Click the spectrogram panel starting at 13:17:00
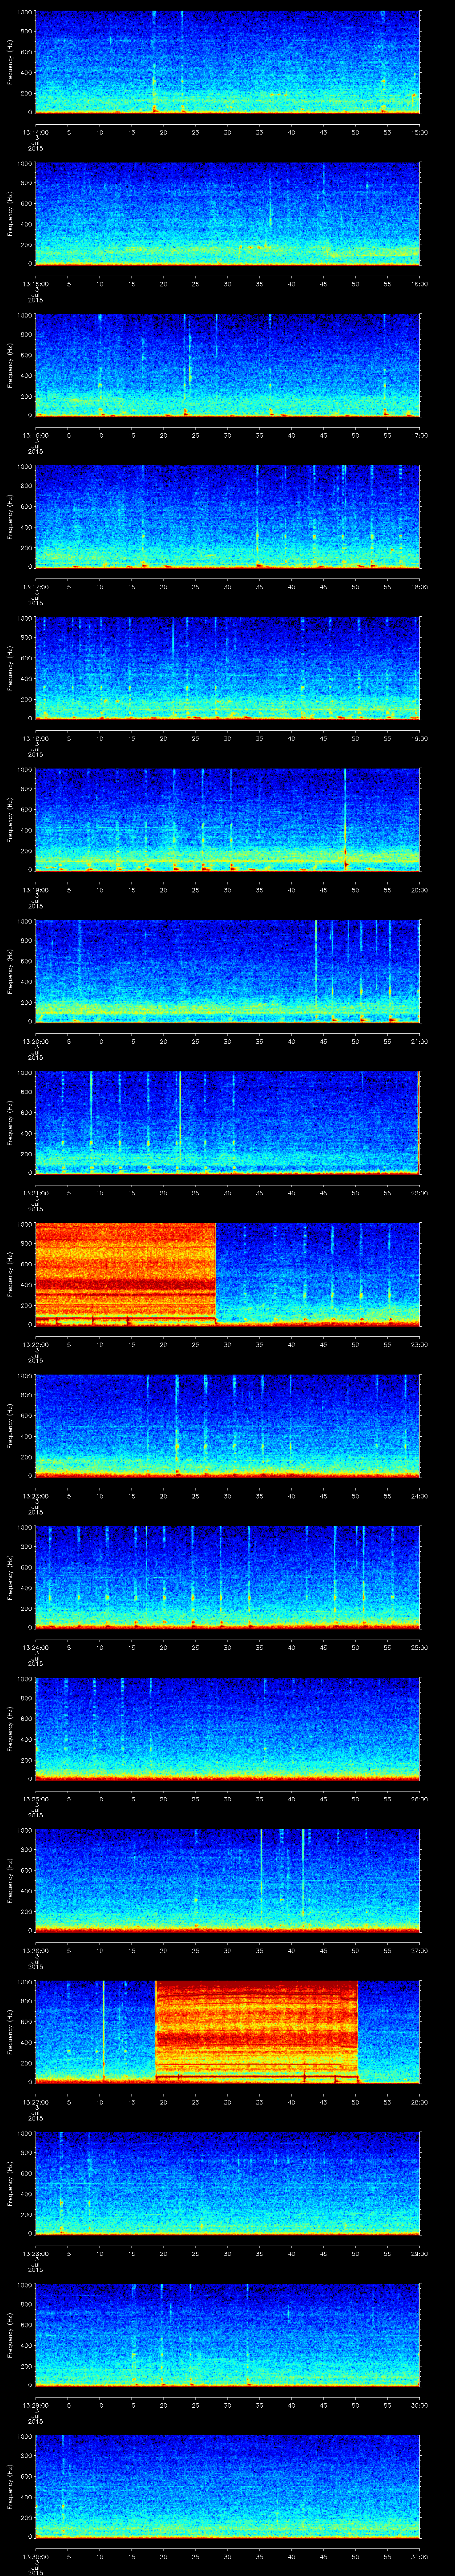Viewport: 455px width, 2576px height. click(x=227, y=516)
